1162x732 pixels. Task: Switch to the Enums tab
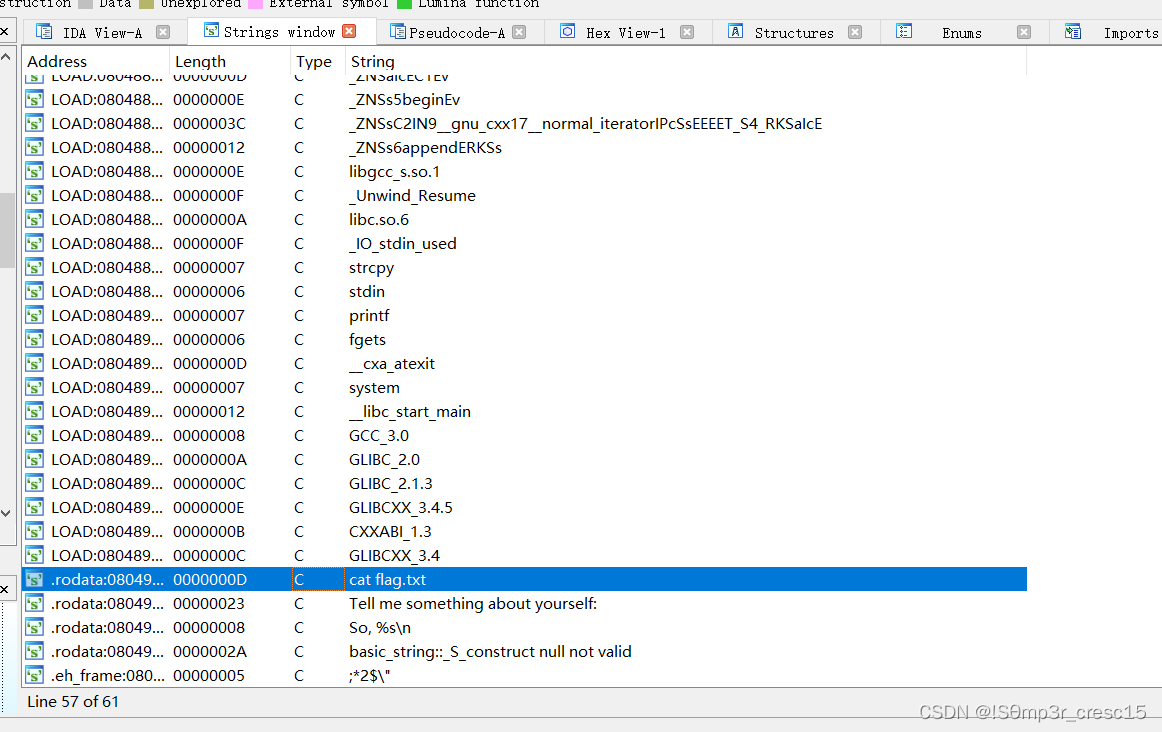[x=960, y=31]
